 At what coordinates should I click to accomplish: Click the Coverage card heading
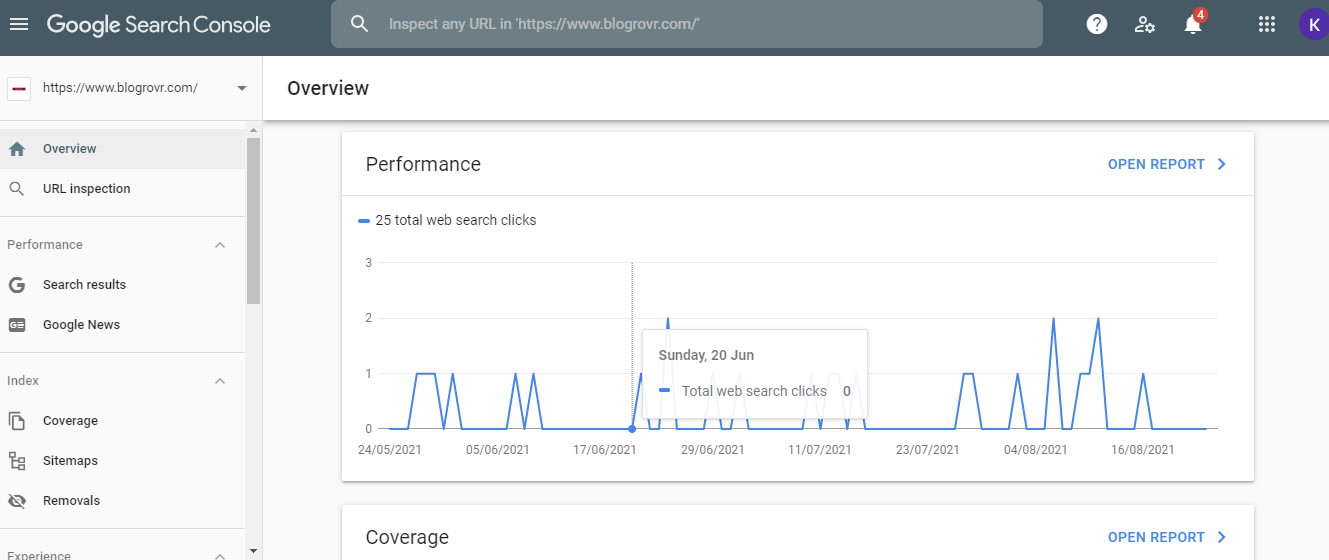[407, 537]
